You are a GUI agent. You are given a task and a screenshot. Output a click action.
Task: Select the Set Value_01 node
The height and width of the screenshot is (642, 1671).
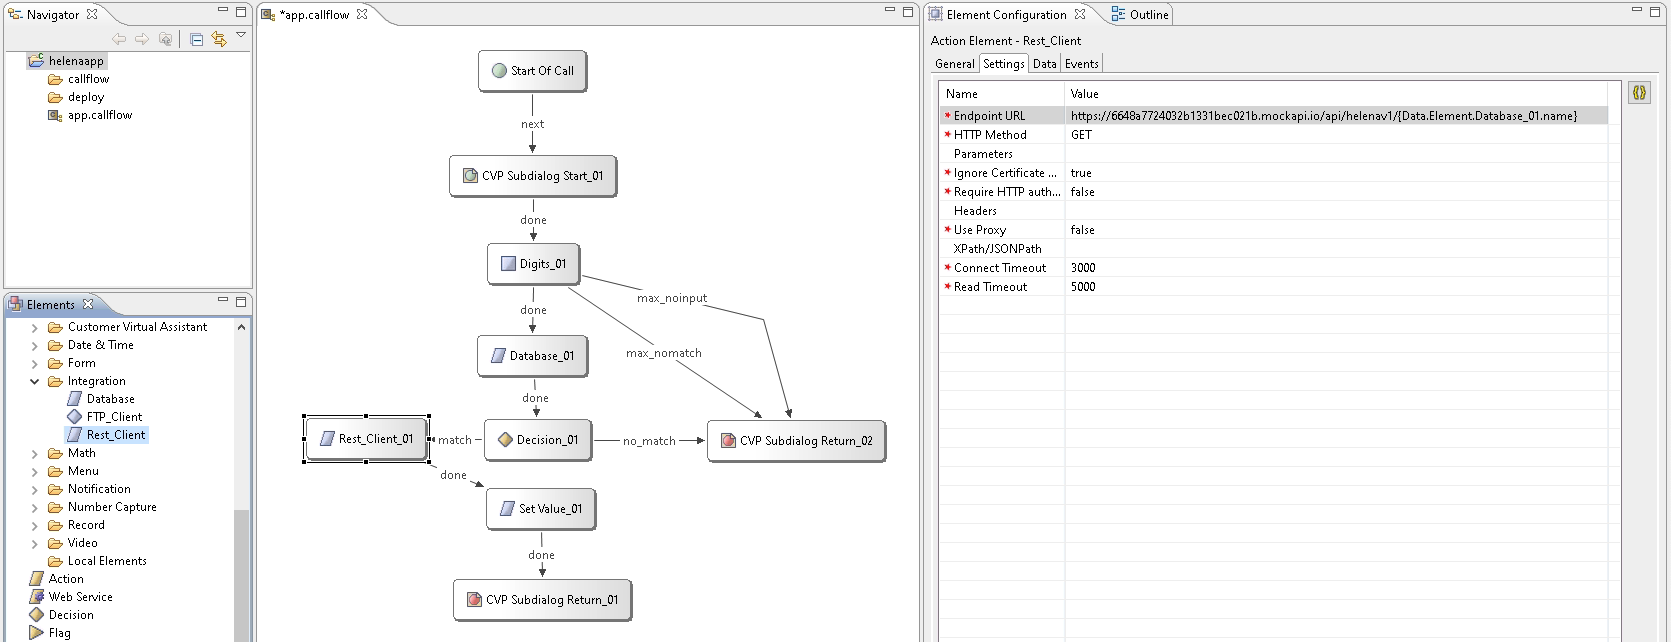541,509
